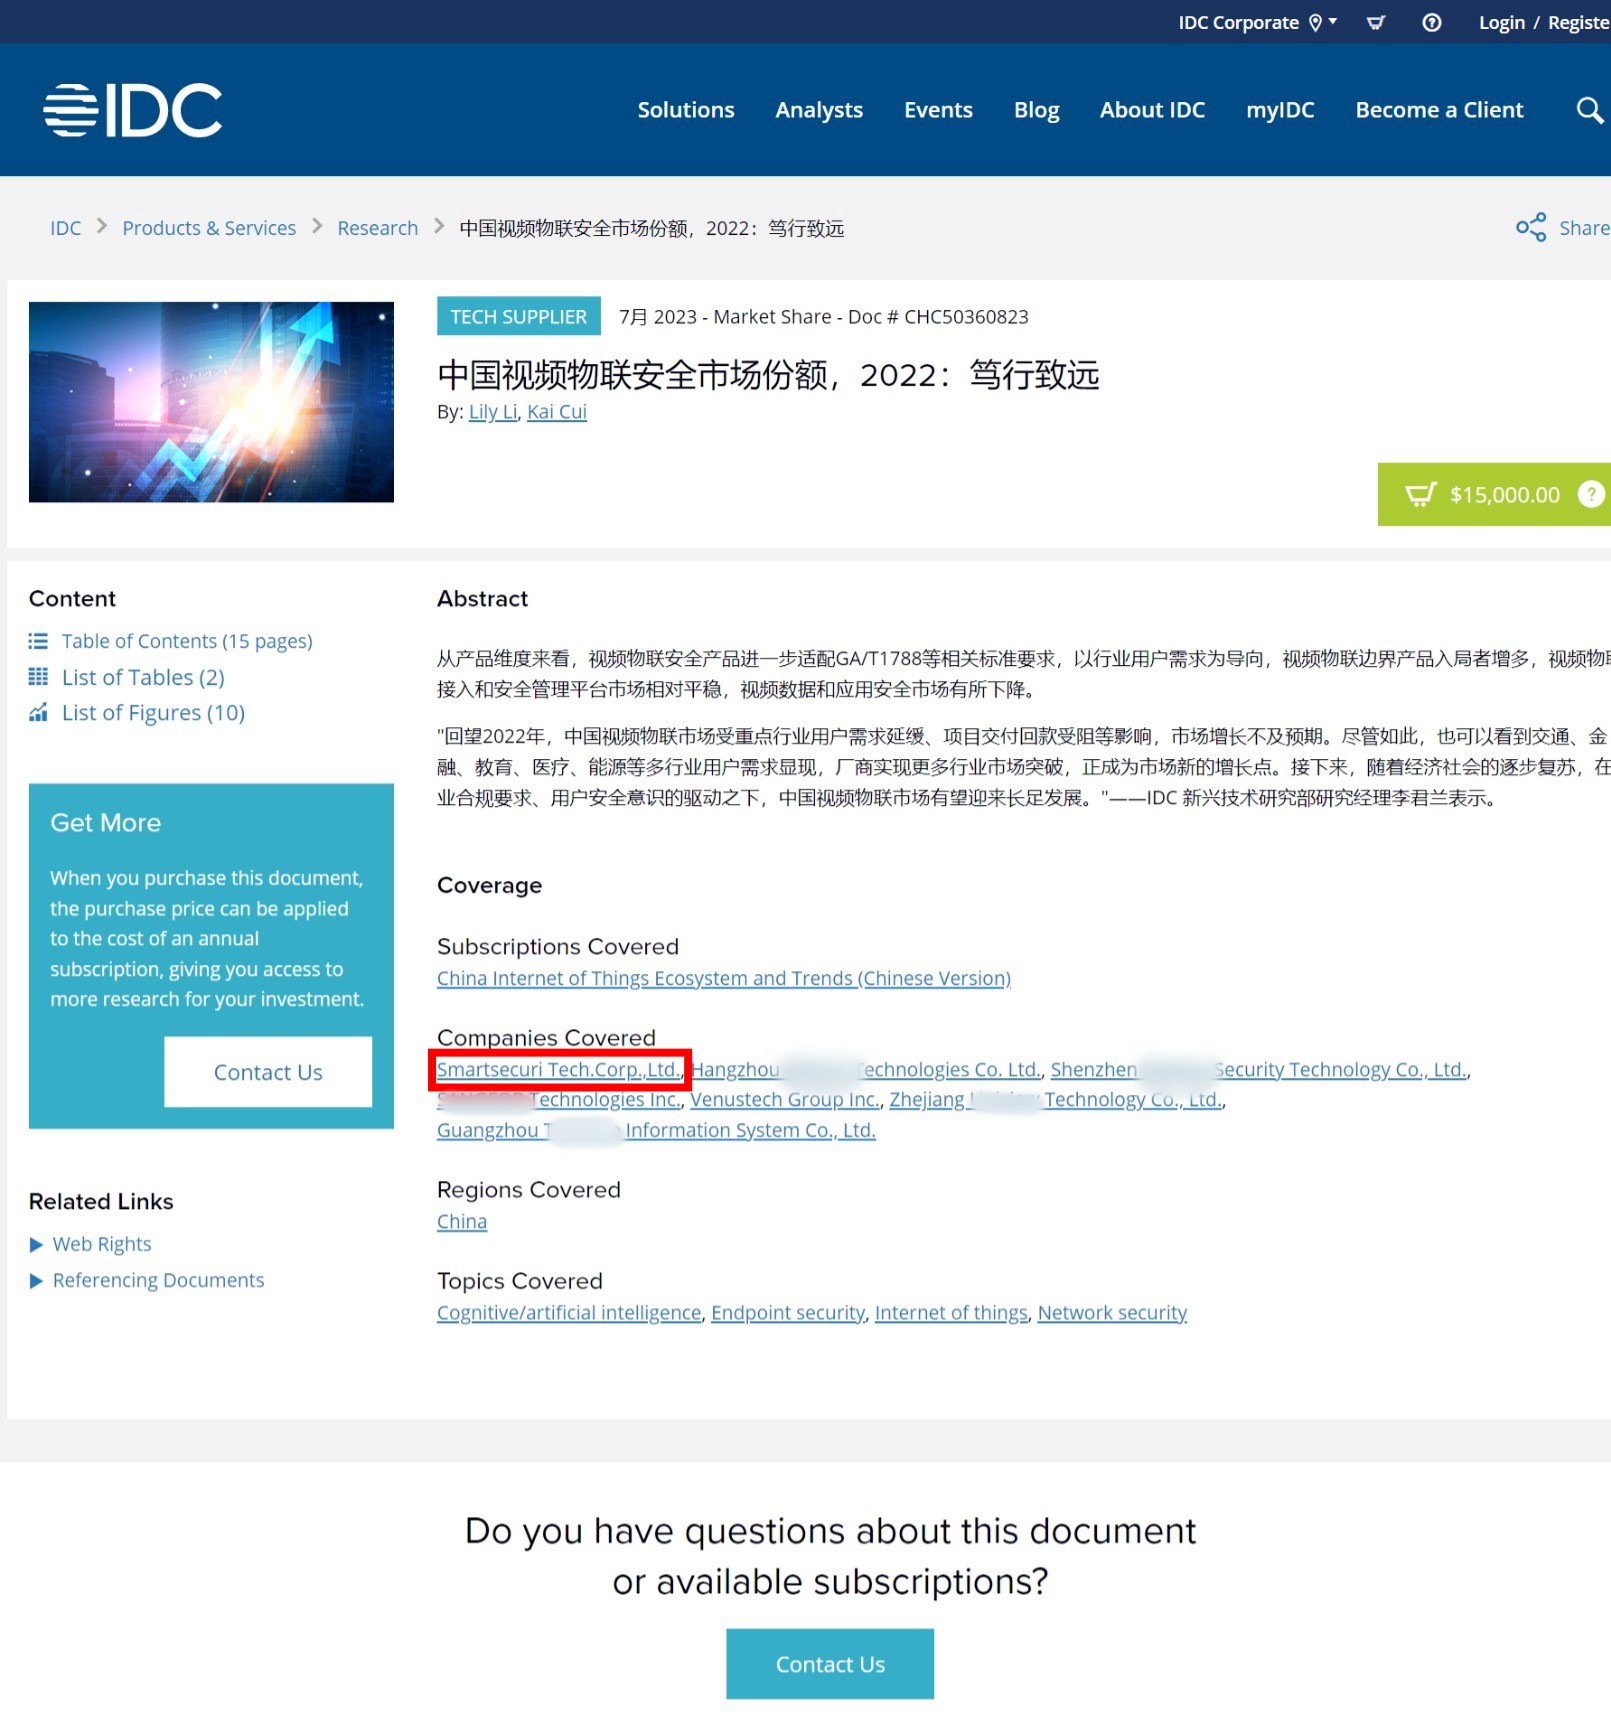Open author Lily Li's profile
This screenshot has width=1611, height=1728.
click(493, 412)
